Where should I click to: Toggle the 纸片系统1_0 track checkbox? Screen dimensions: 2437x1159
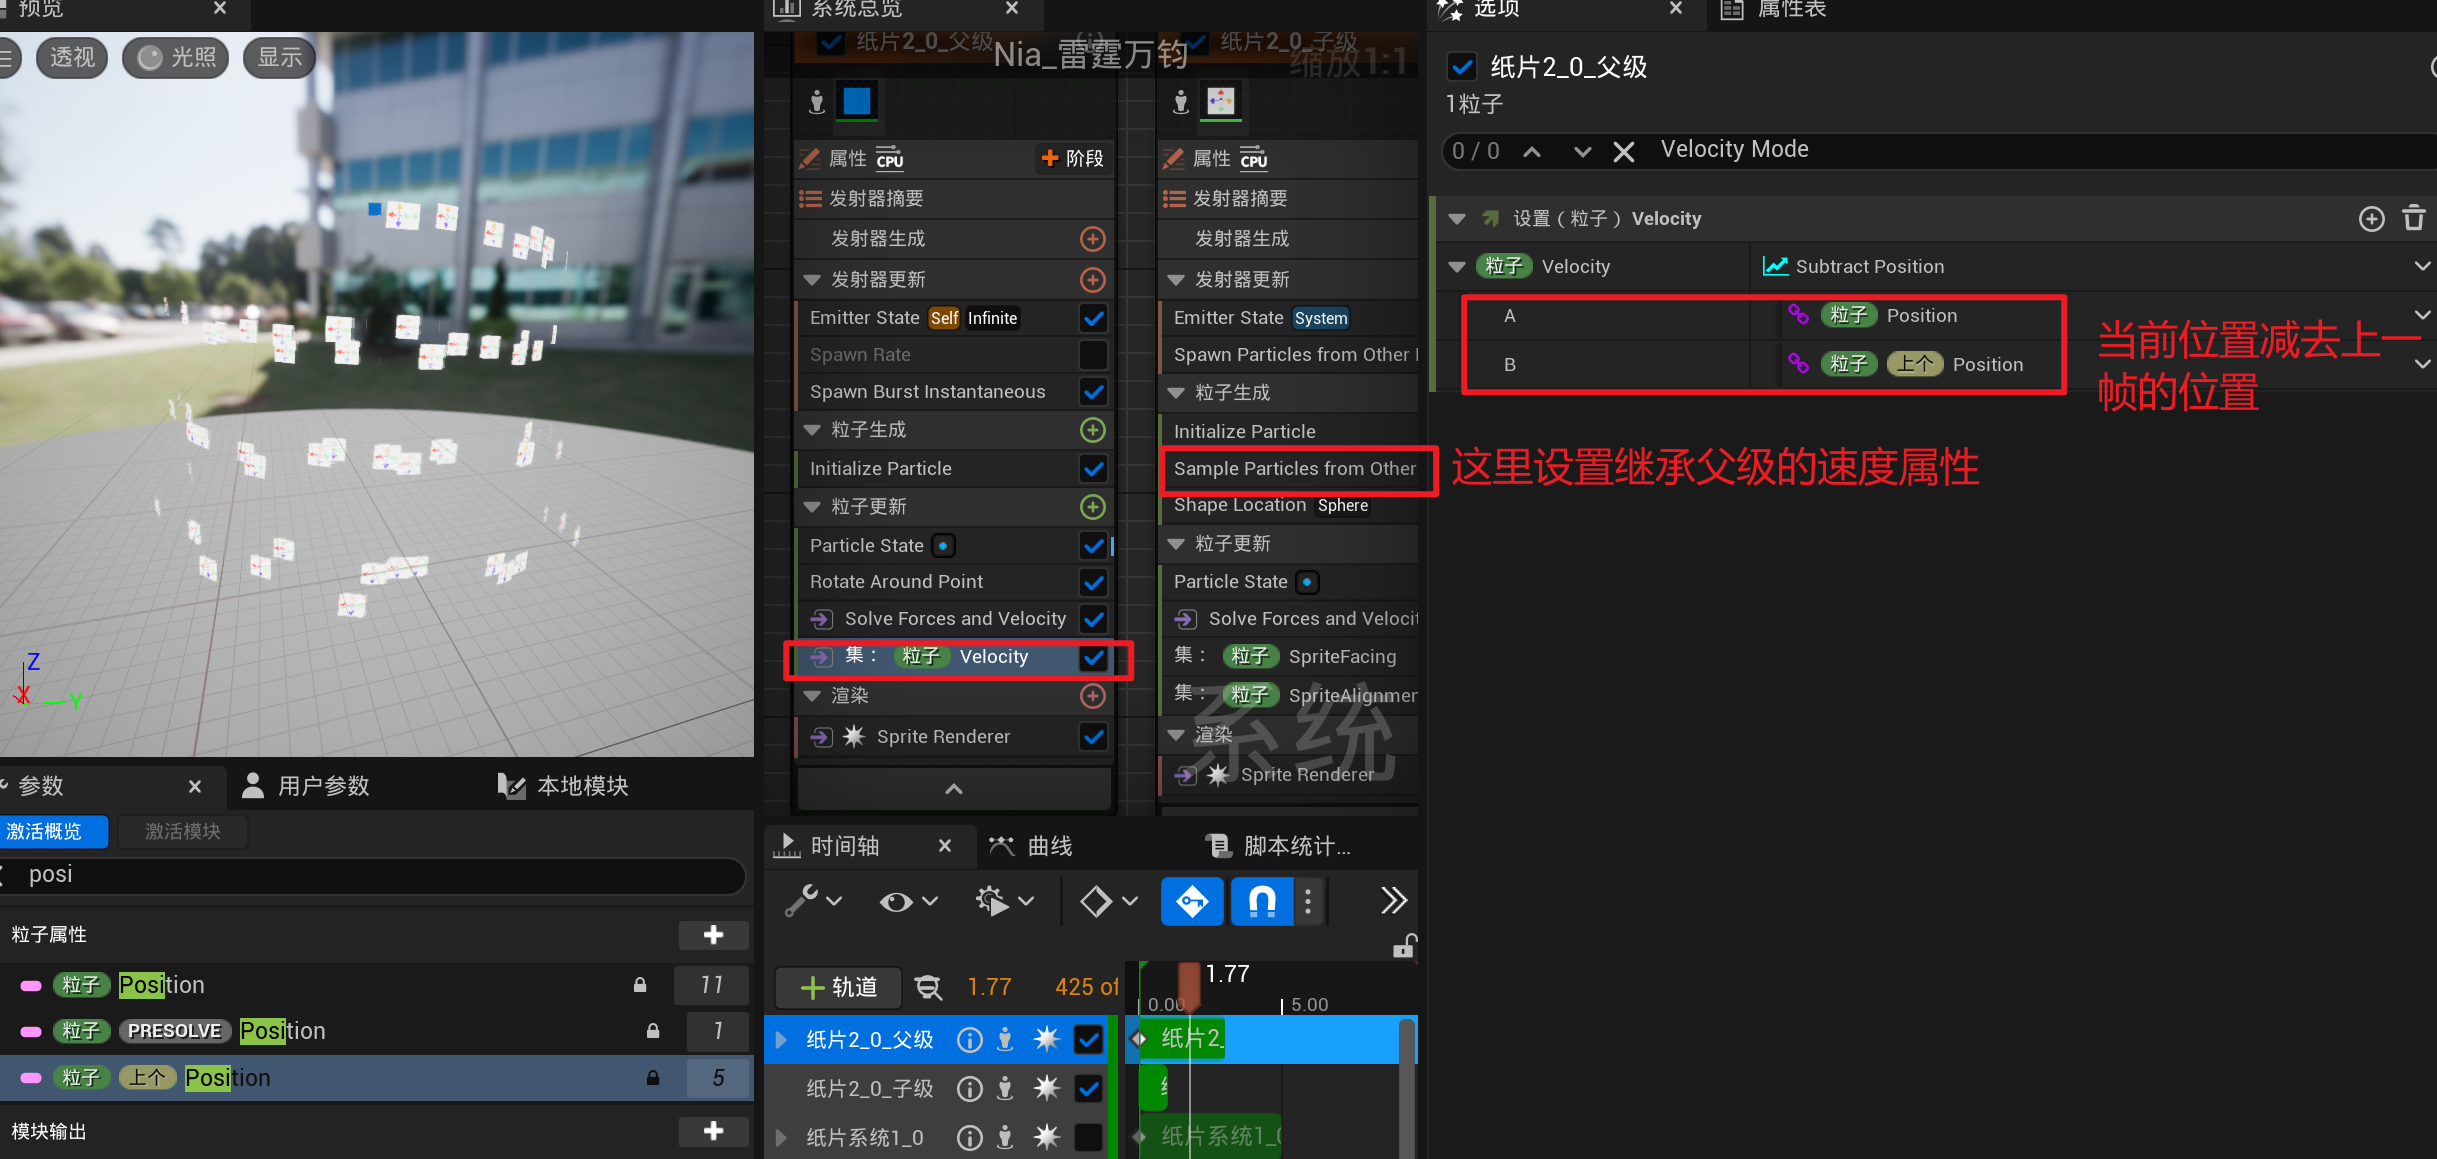[x=1088, y=1137]
